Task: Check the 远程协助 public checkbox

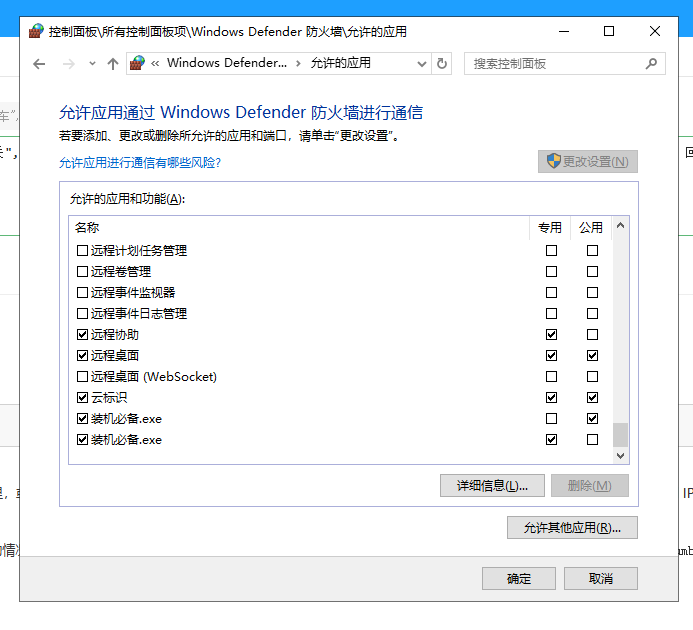Action: tap(592, 335)
